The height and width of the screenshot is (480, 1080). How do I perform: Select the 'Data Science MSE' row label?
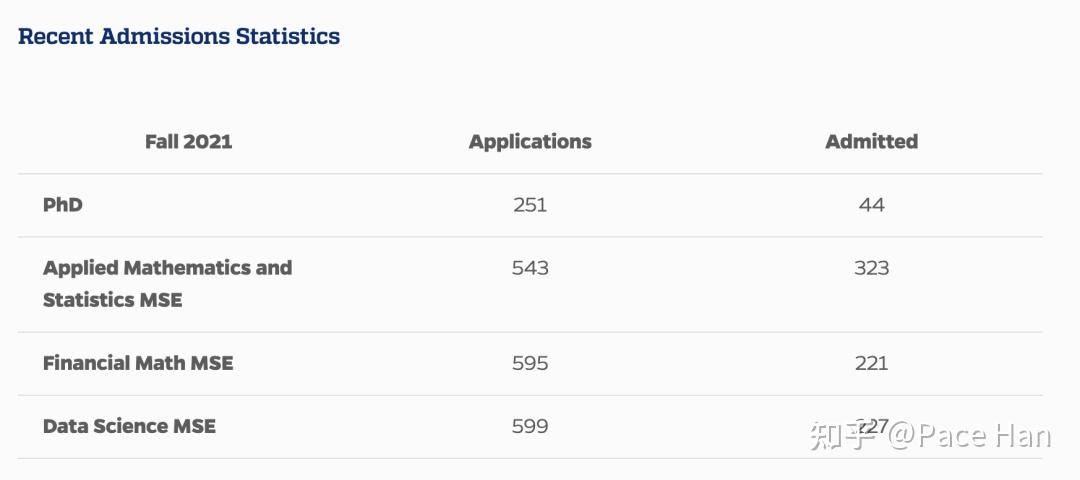[129, 426]
